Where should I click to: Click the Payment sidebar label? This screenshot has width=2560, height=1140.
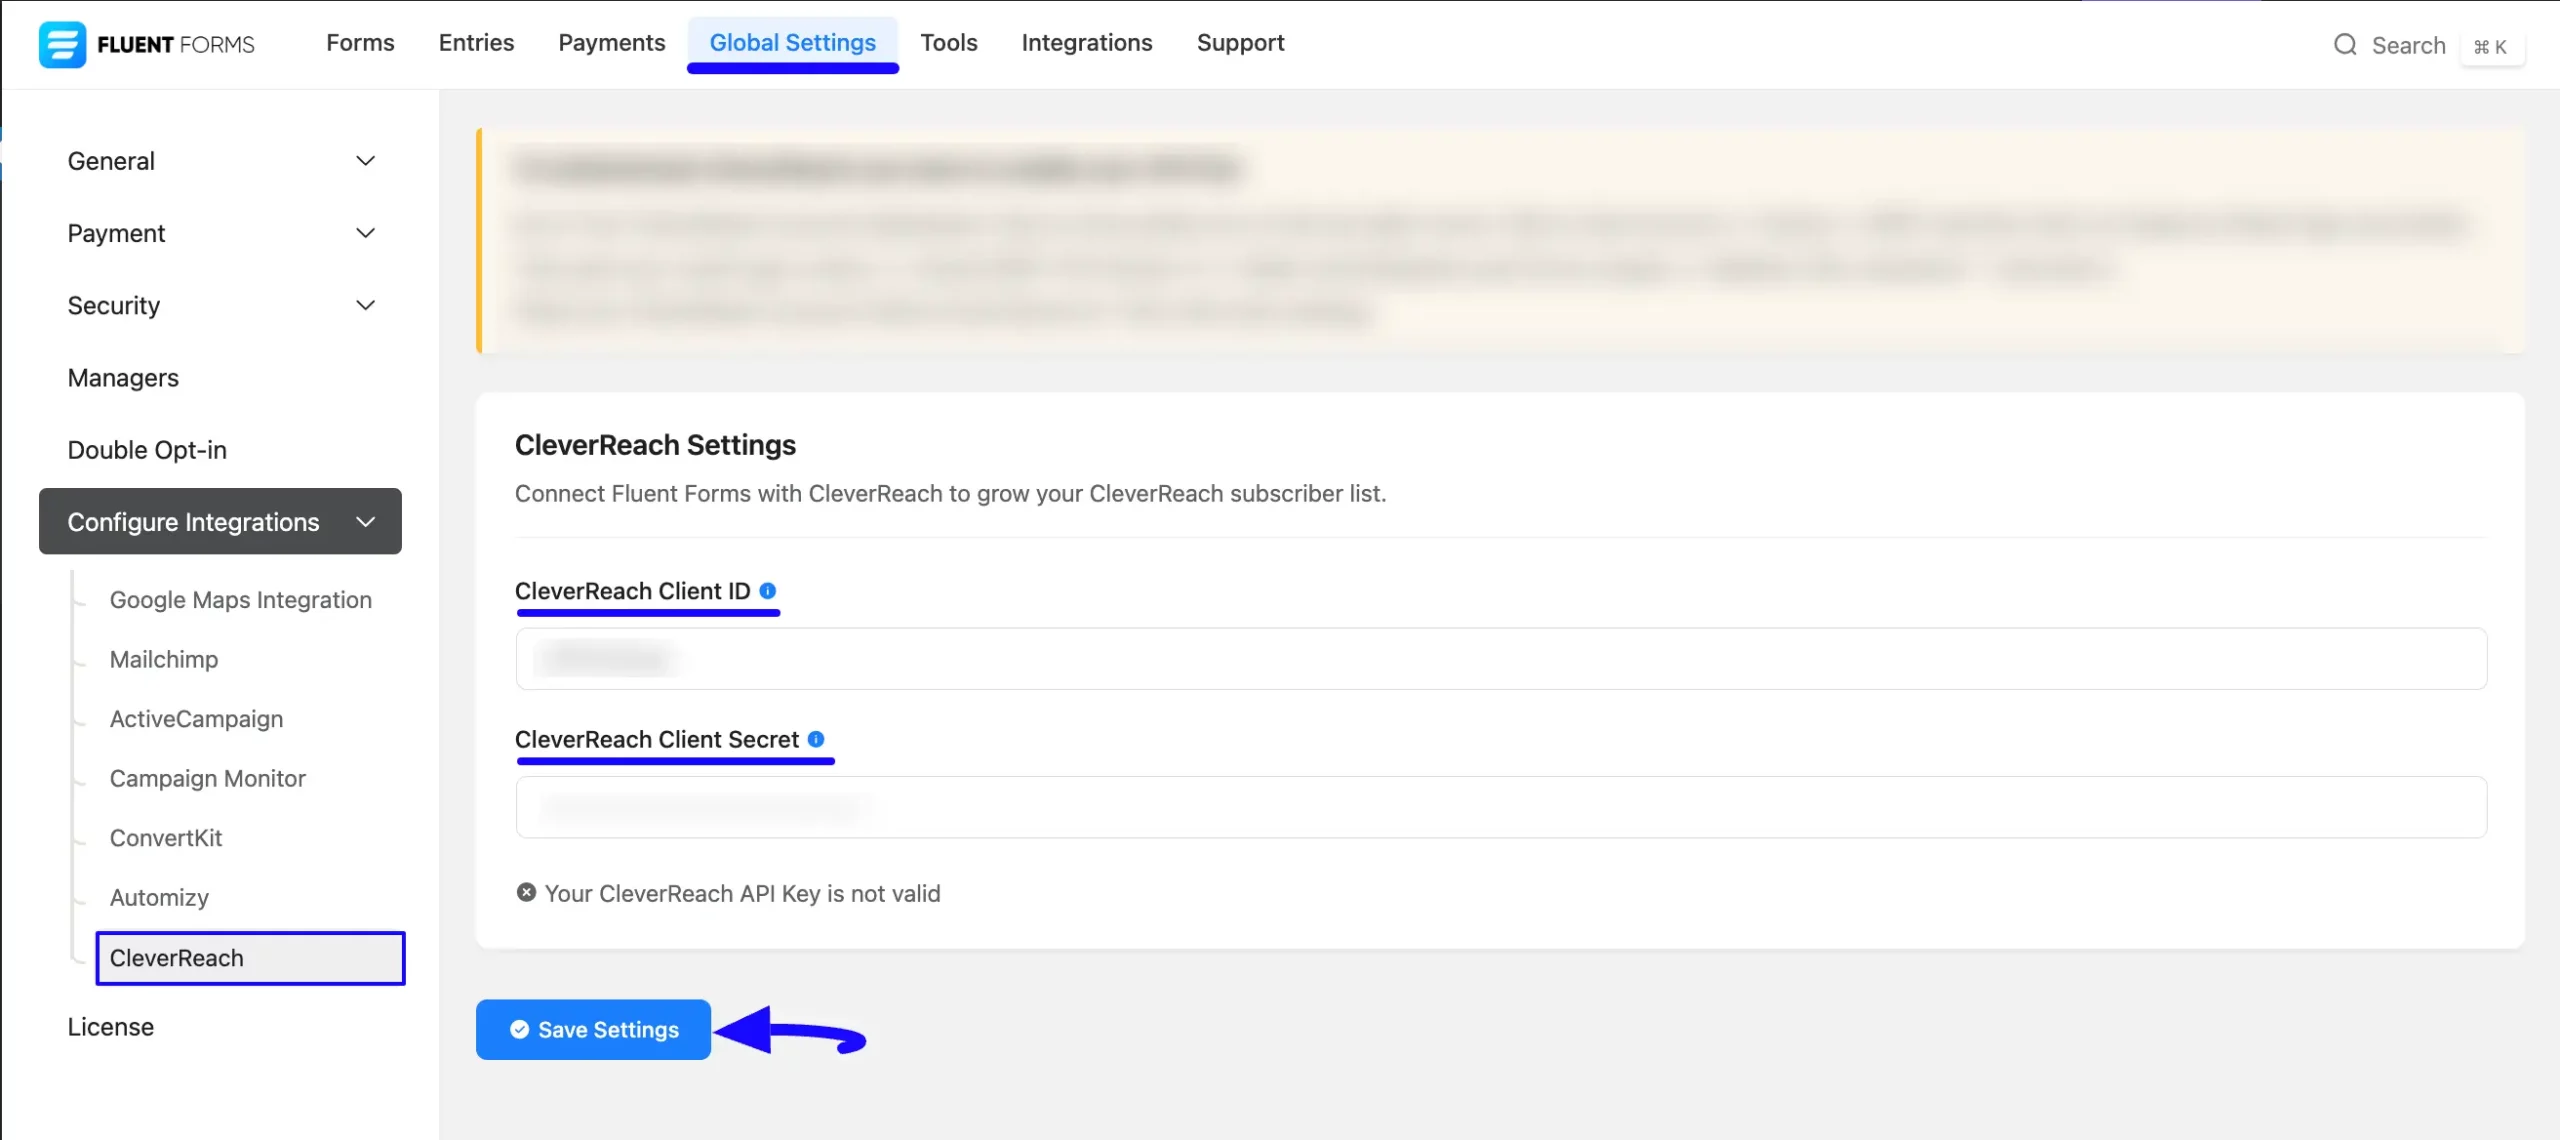116,233
